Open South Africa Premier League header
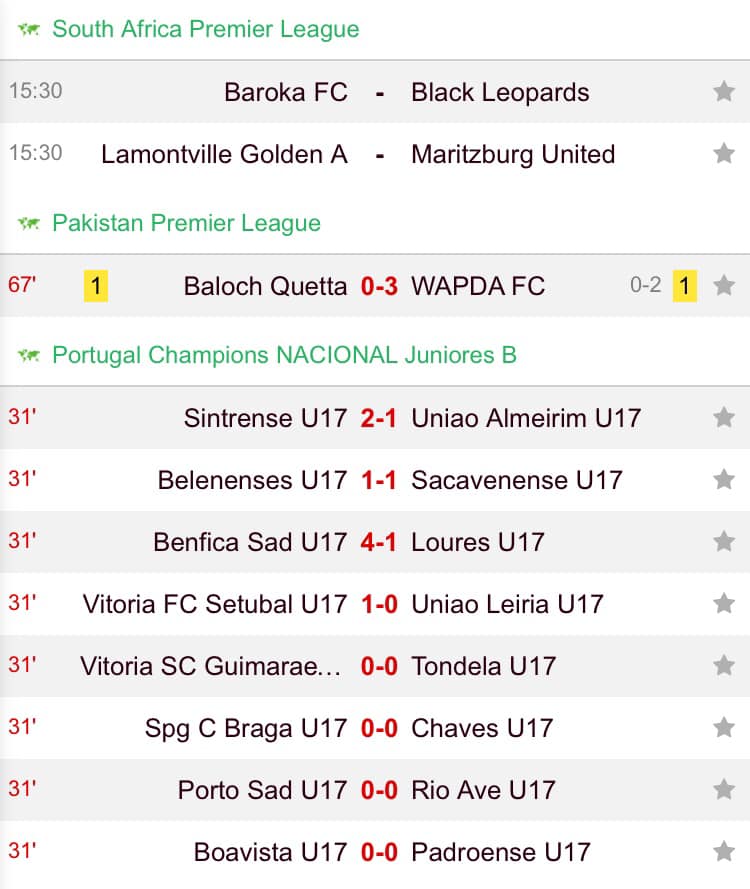 click(x=206, y=29)
